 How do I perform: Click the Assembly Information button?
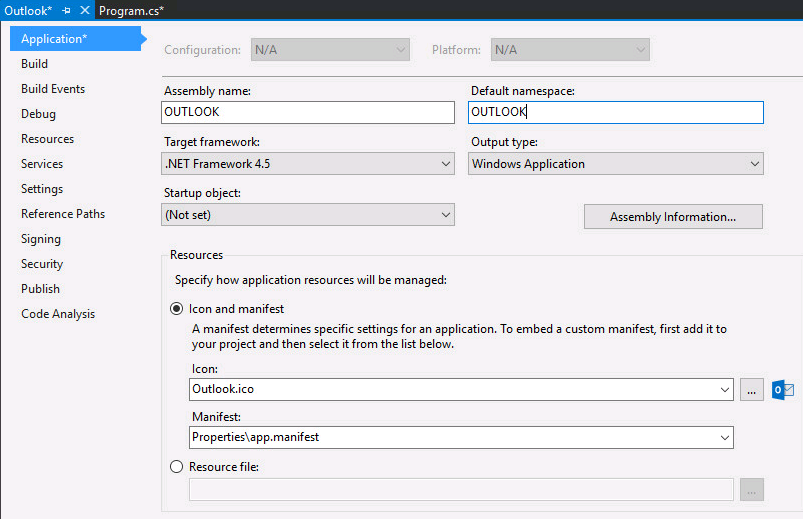tap(673, 217)
